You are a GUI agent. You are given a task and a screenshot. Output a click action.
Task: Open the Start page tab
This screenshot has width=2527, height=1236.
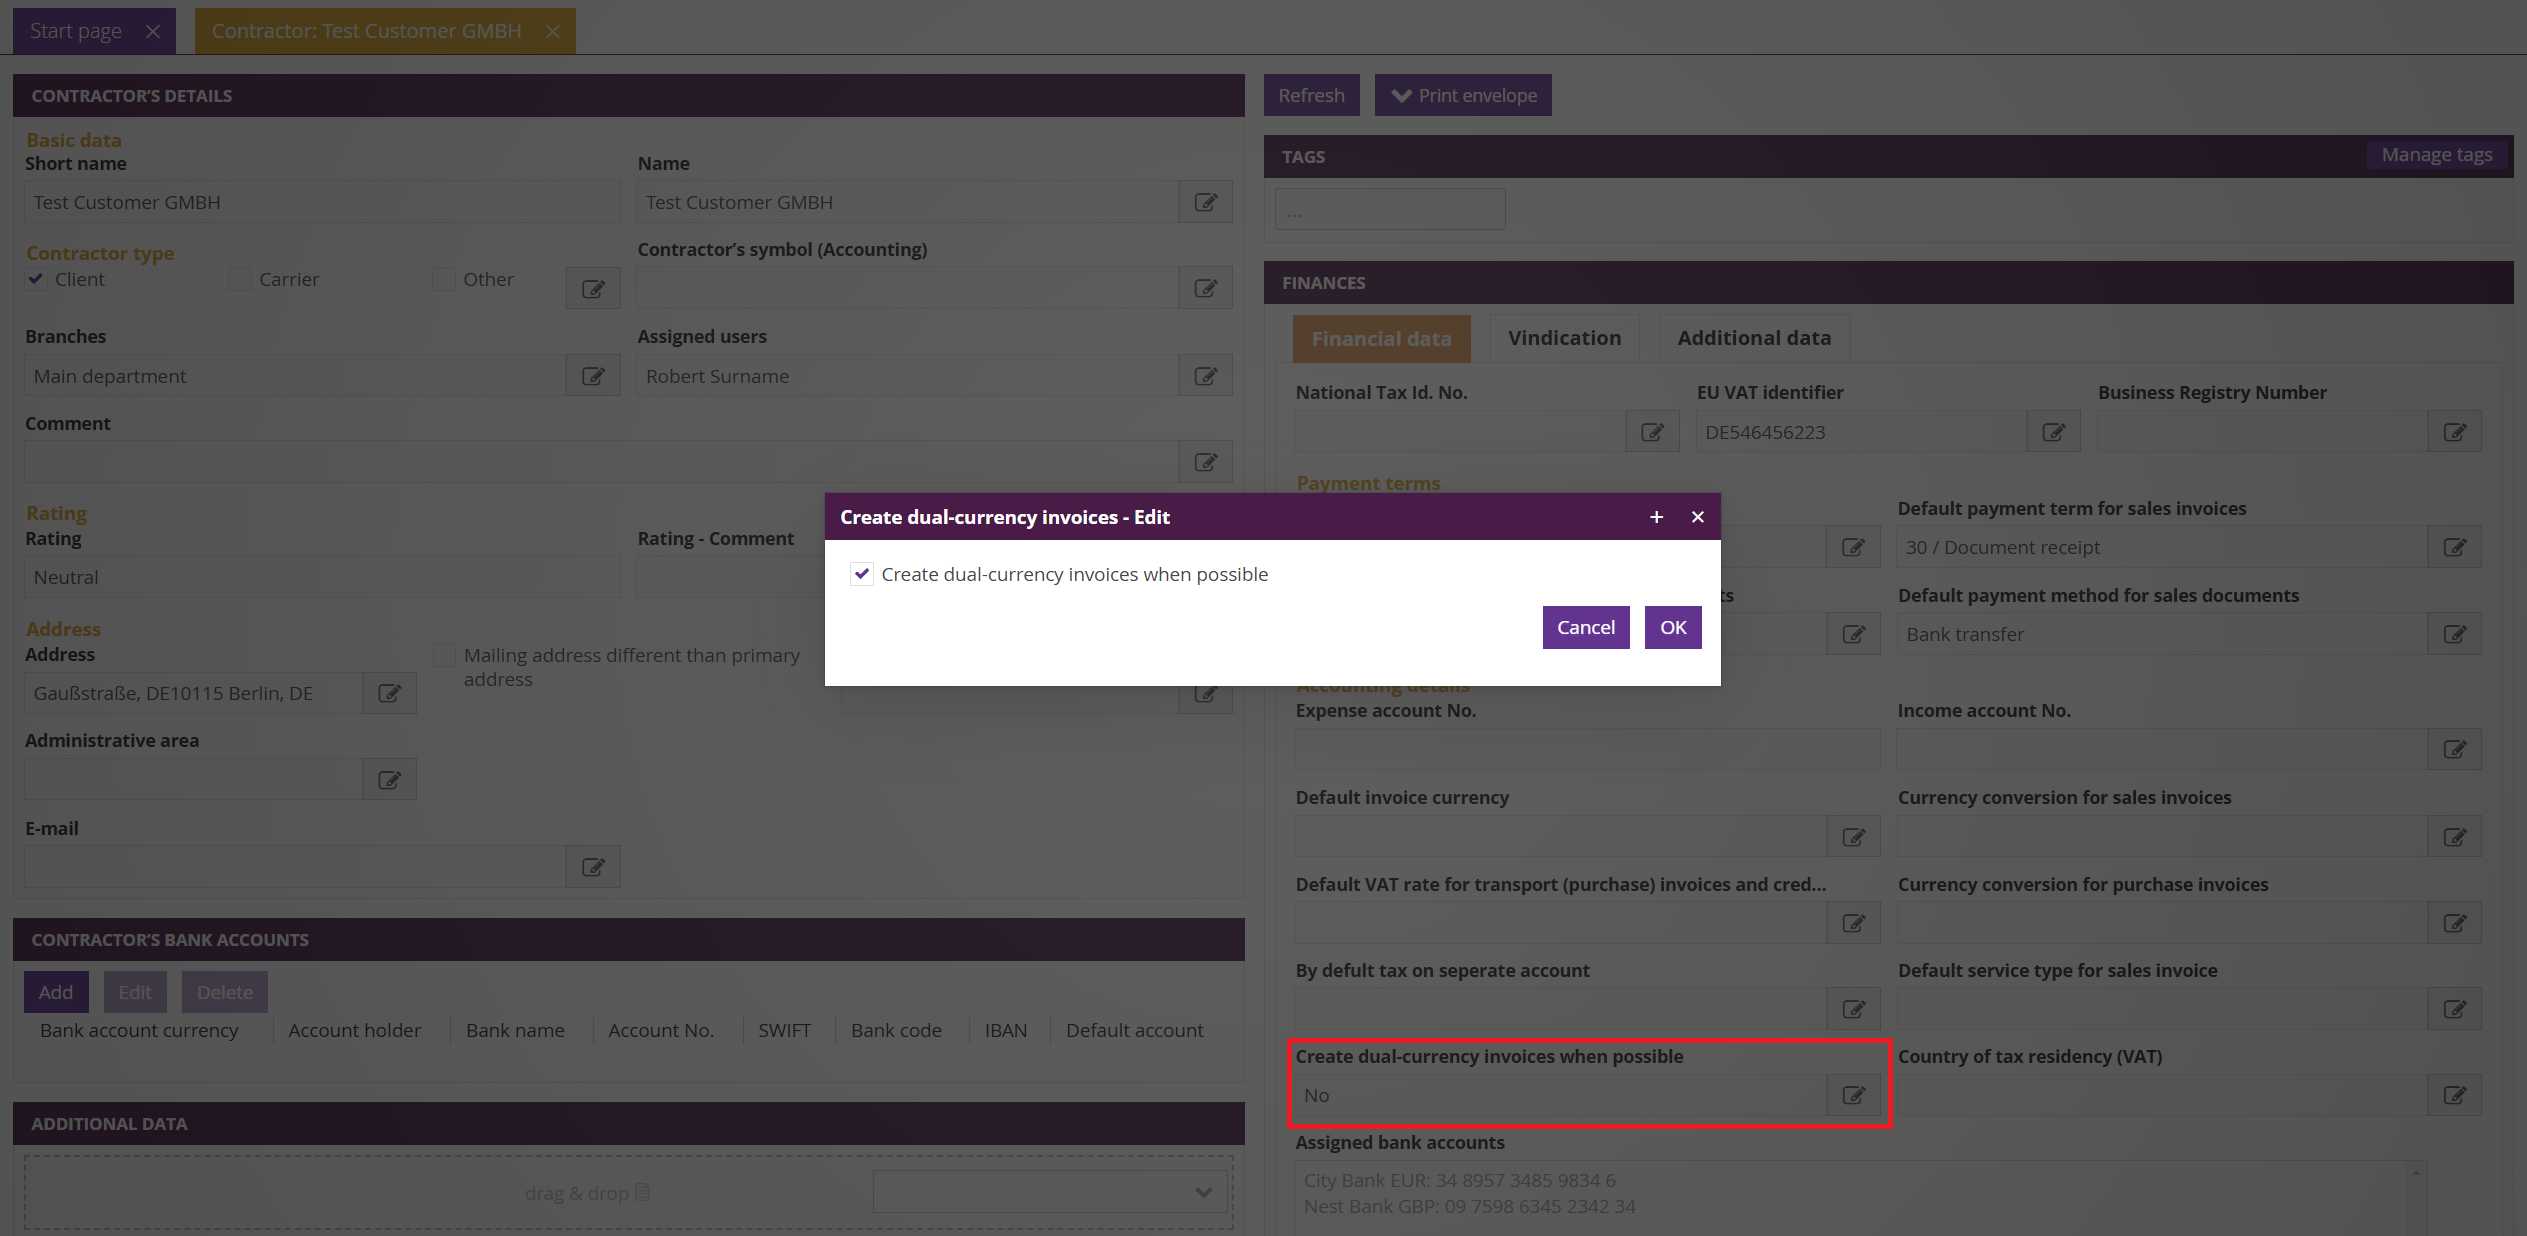click(76, 31)
